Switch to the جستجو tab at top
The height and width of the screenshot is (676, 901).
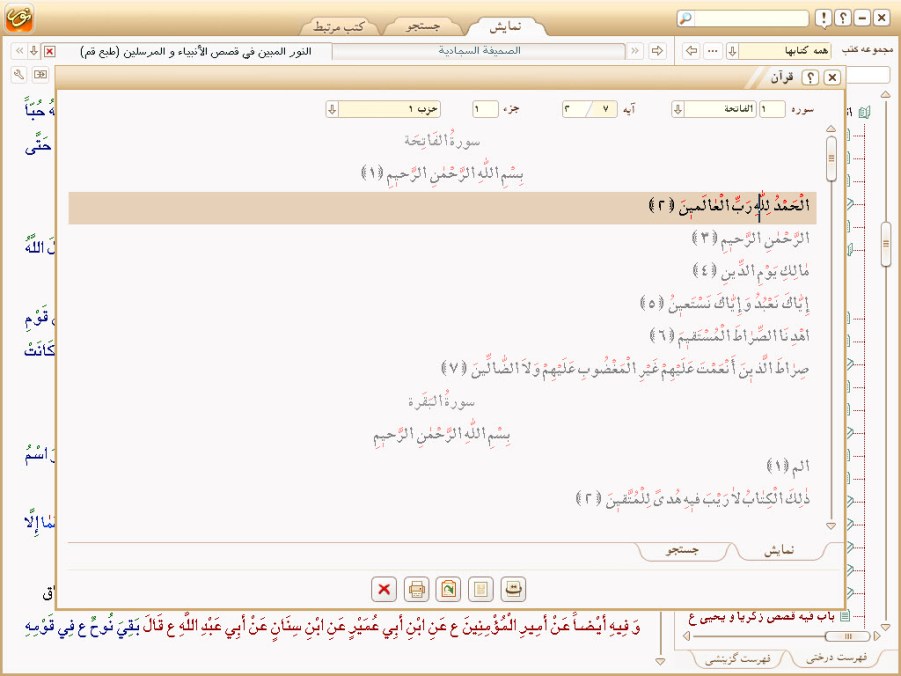[x=423, y=26]
